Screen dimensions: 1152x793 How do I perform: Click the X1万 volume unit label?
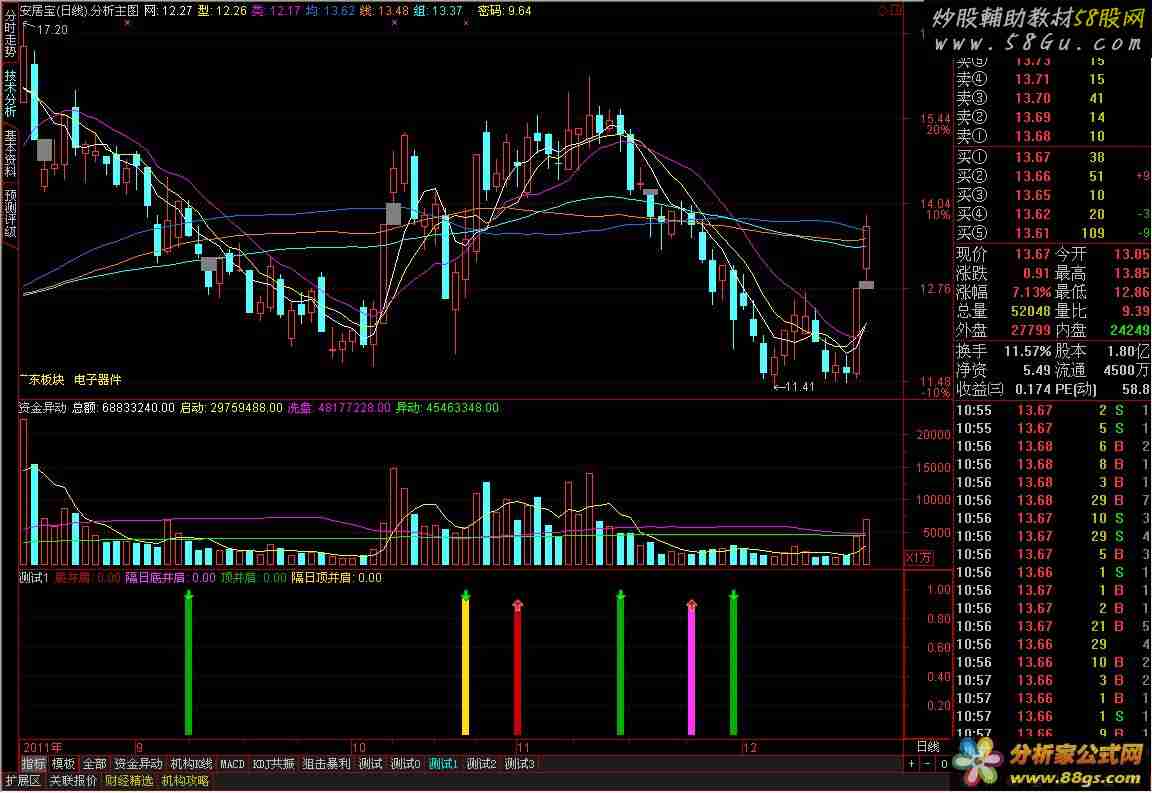click(x=918, y=559)
